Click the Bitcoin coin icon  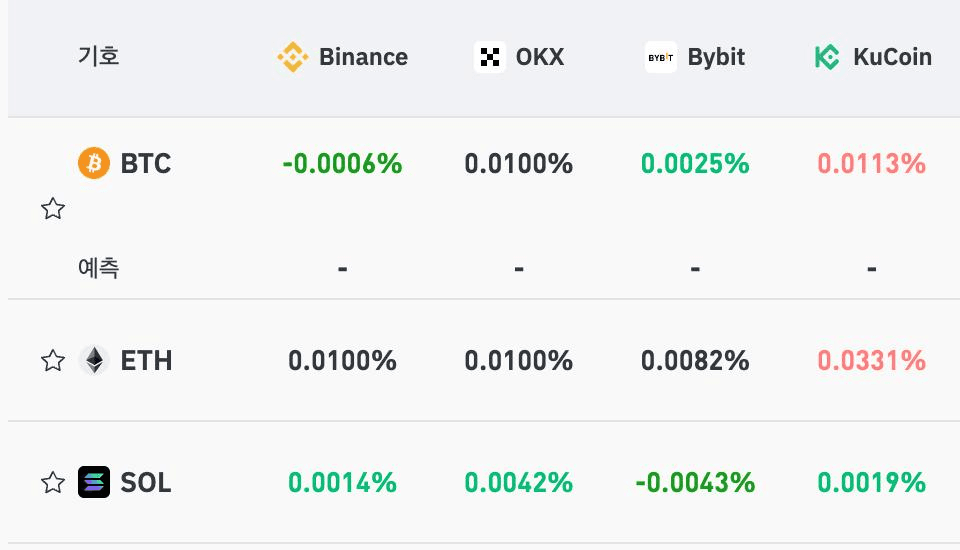click(94, 163)
